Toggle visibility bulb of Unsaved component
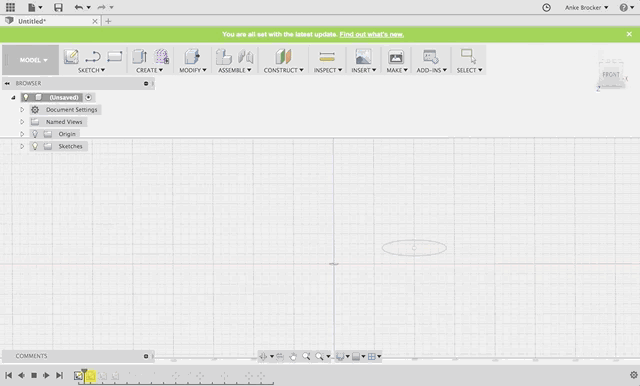The image size is (640, 386). click(26, 97)
